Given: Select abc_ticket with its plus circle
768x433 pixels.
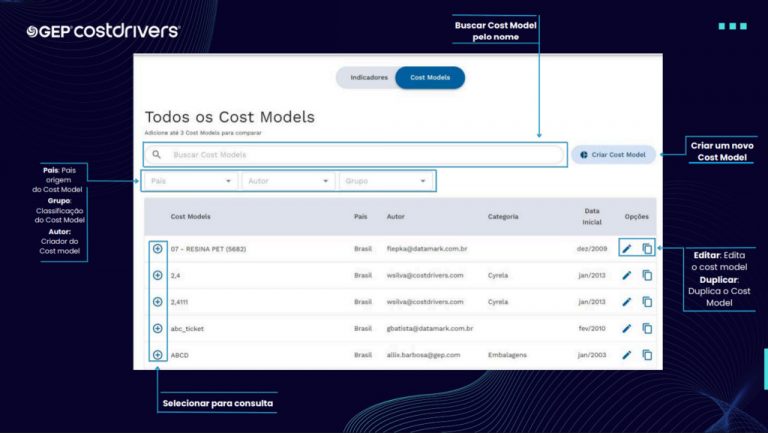Looking at the screenshot, I should [158, 329].
